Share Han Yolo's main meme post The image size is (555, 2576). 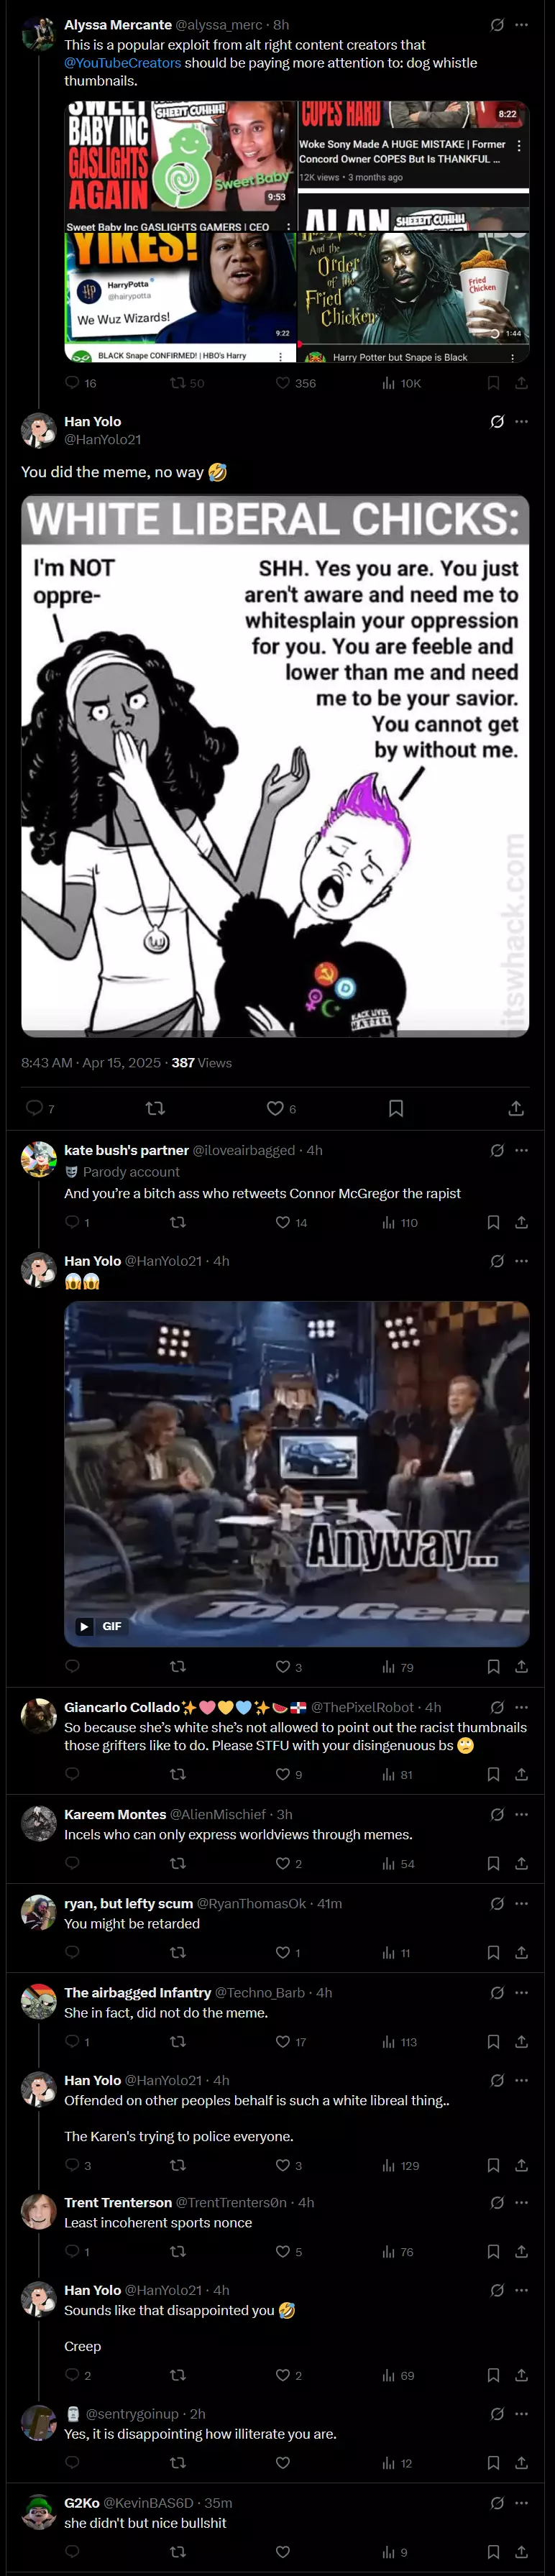[516, 1108]
